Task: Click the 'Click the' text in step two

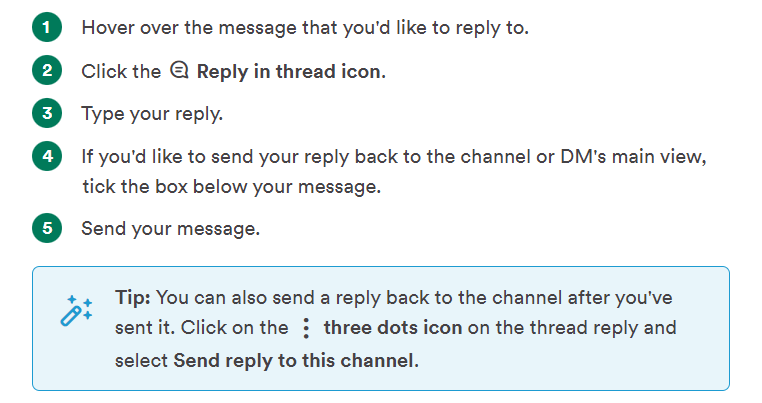Action: [121, 71]
